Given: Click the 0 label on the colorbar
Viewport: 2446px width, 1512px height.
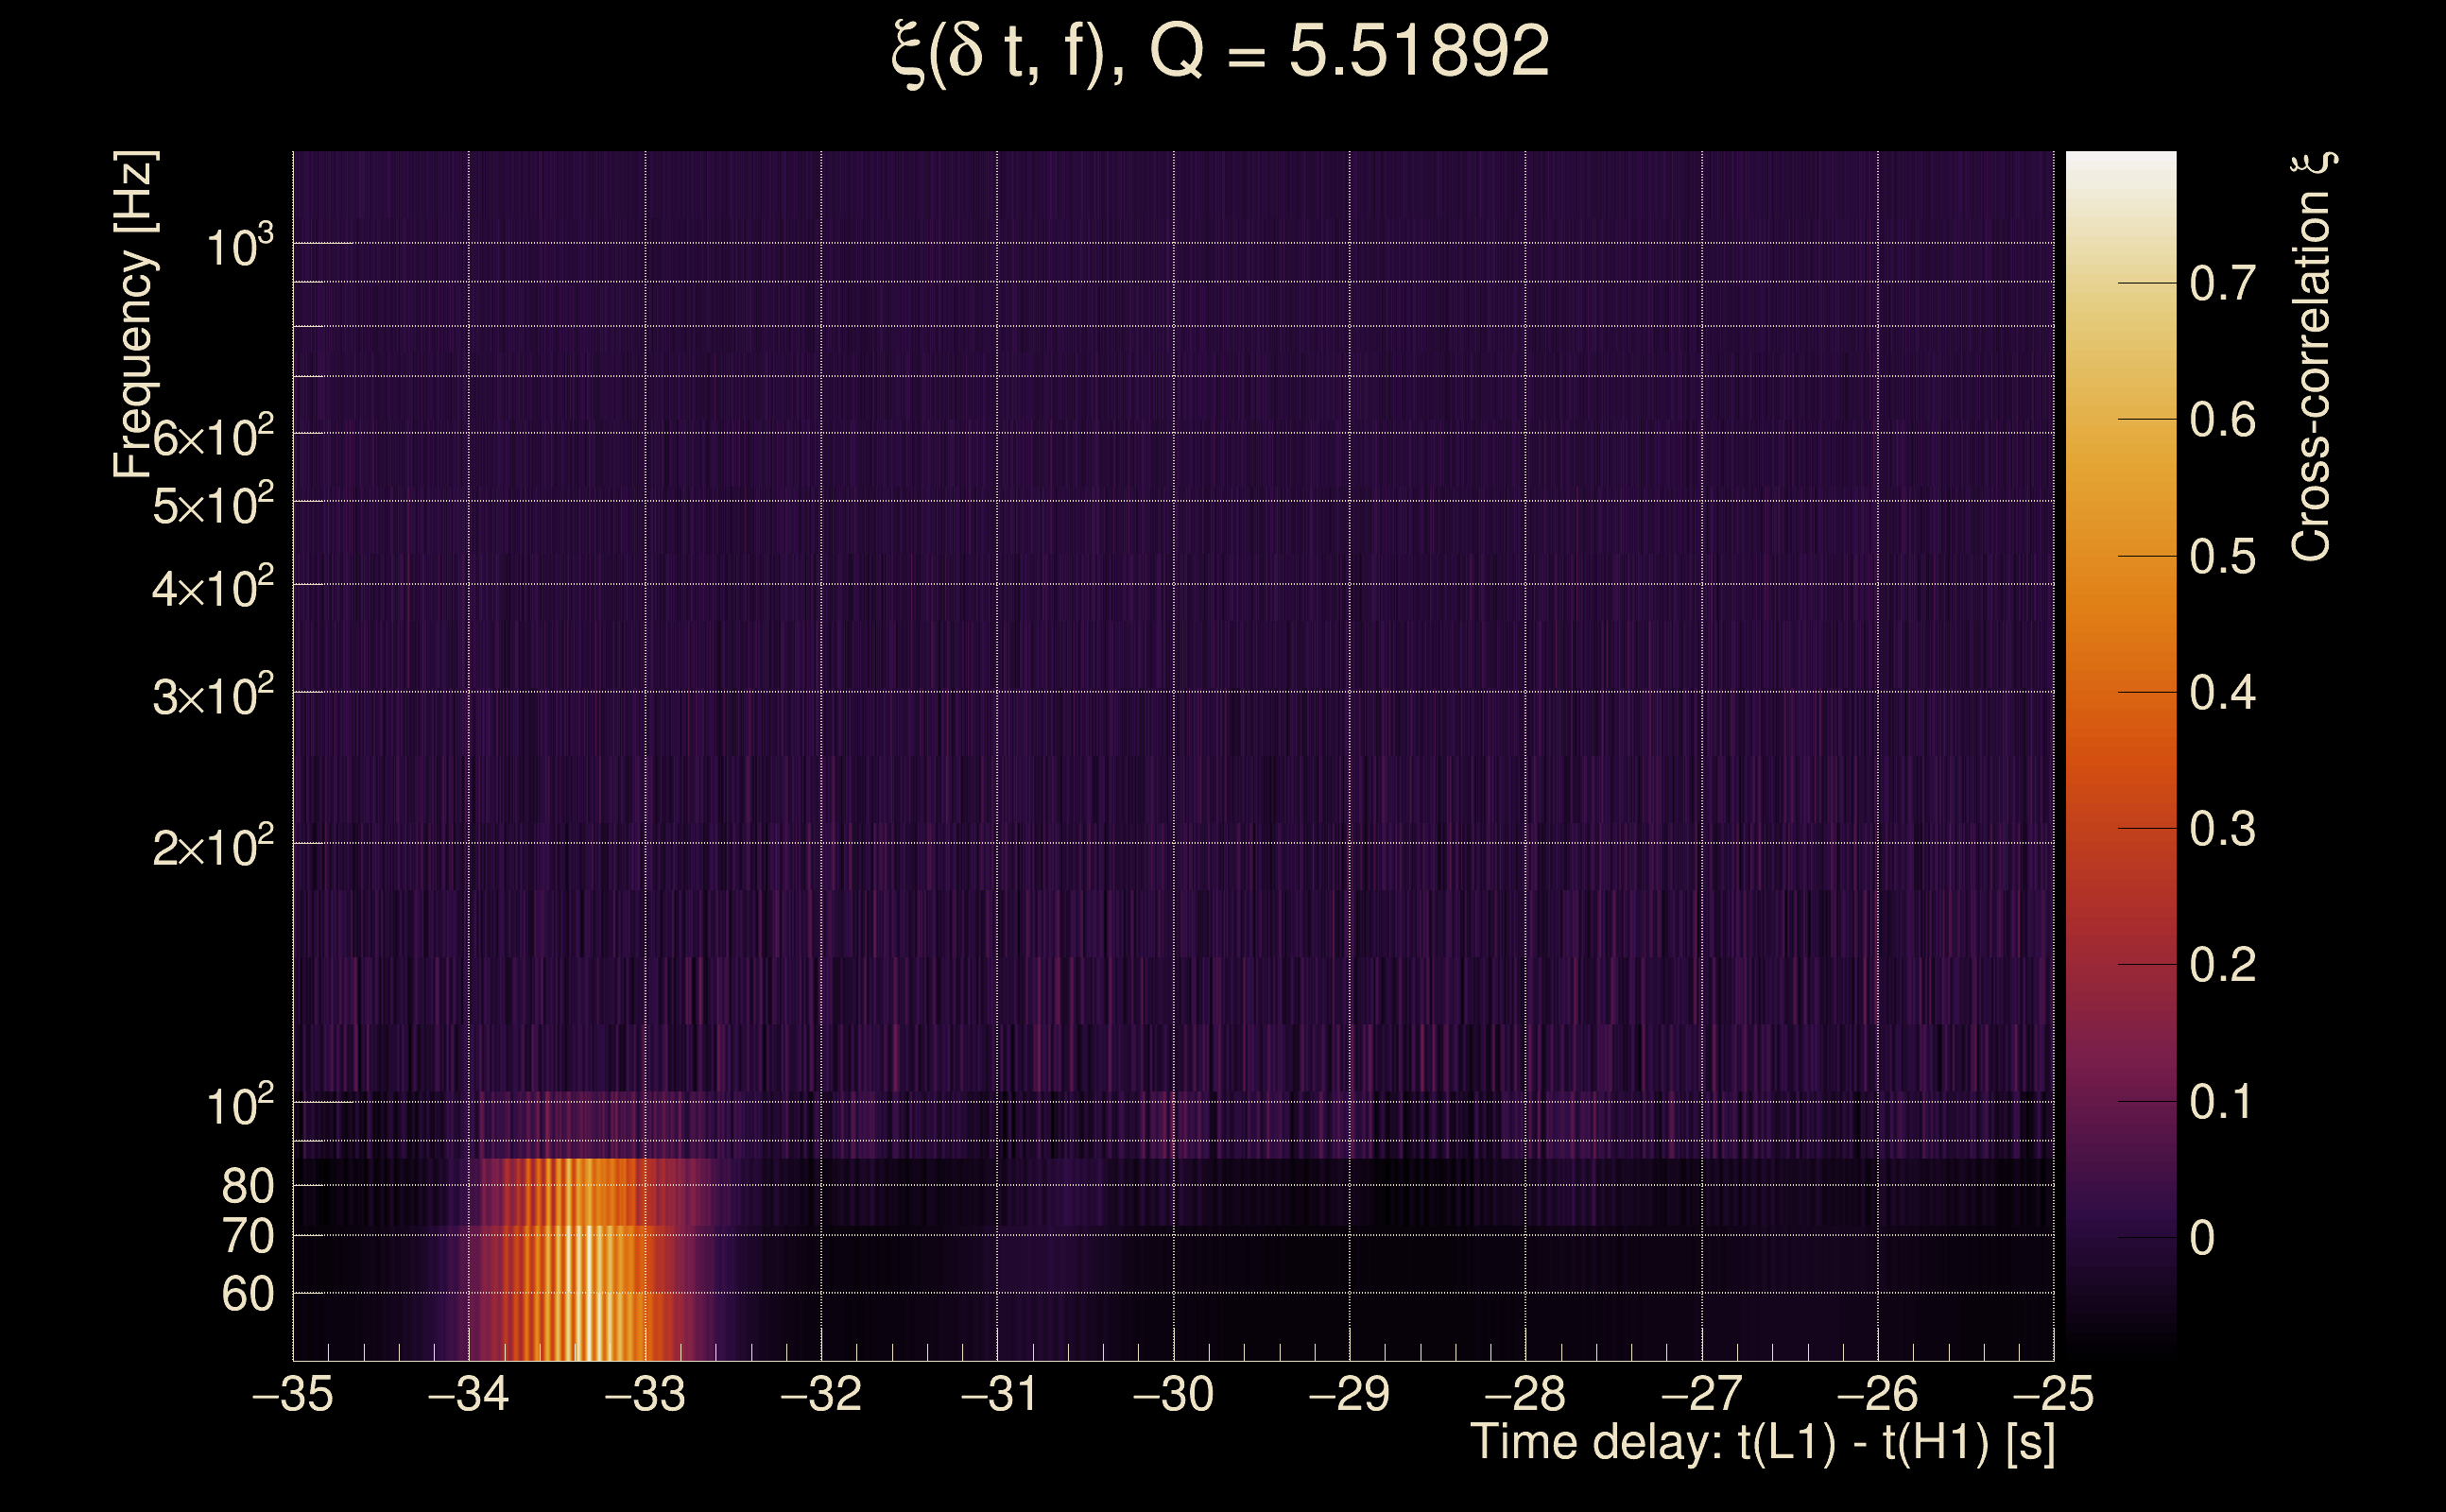Looking at the screenshot, I should [2202, 1238].
